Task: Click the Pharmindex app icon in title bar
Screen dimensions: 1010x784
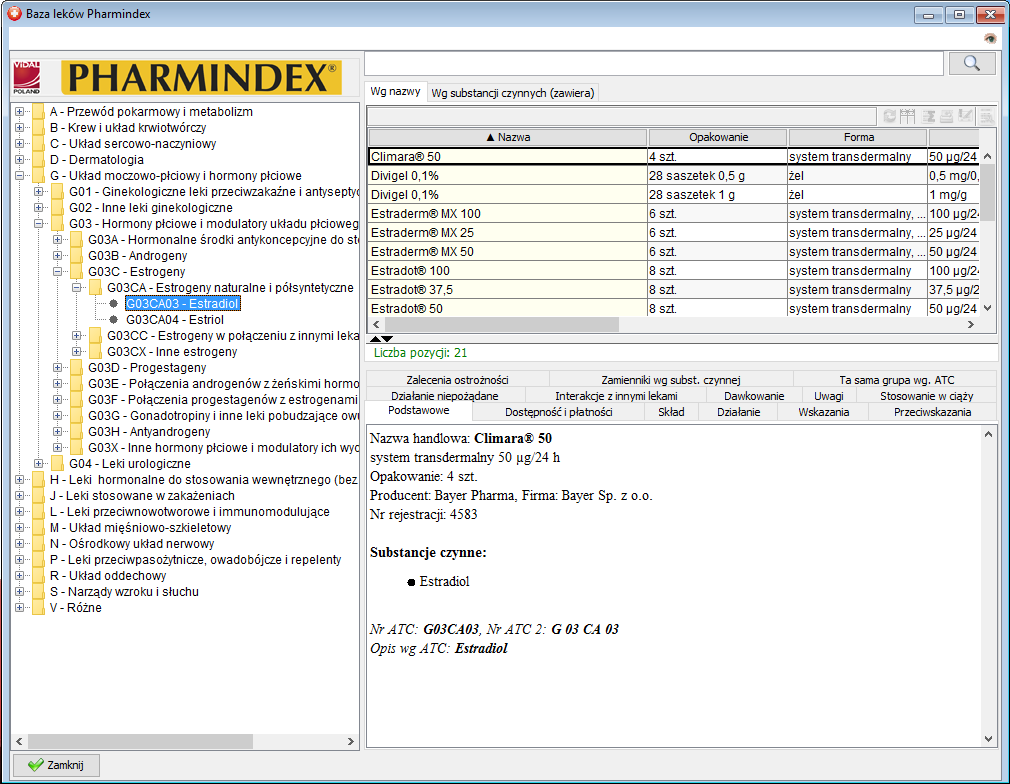Action: point(14,13)
